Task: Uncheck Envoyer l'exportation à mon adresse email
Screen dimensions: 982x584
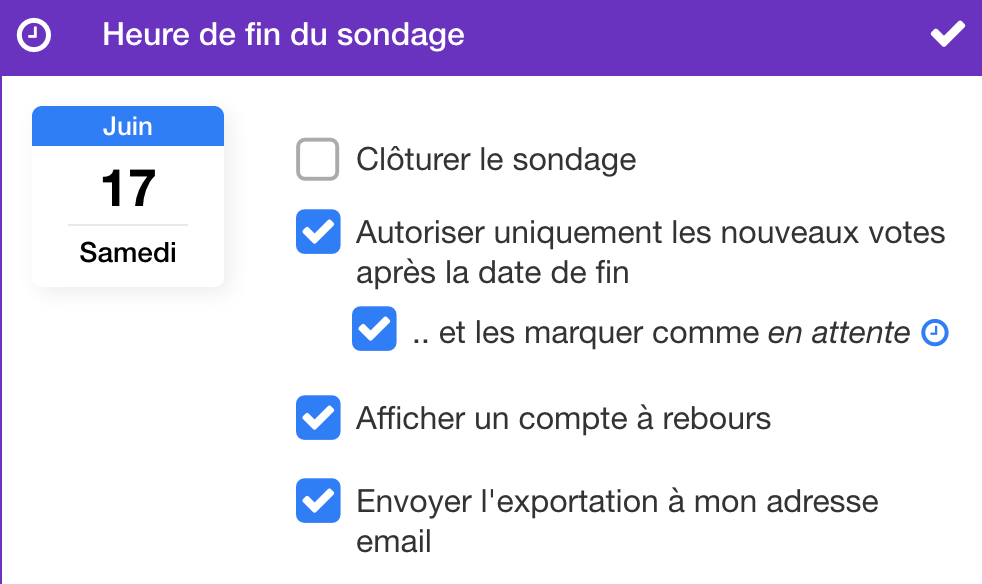Action: pos(318,501)
